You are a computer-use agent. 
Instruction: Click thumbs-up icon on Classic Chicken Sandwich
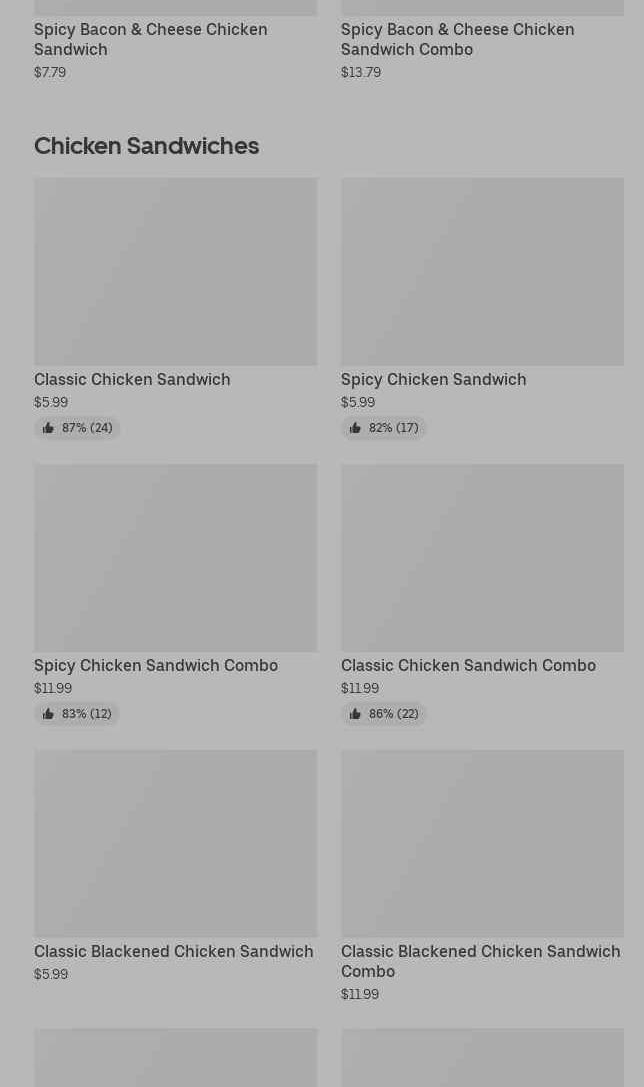(48, 428)
